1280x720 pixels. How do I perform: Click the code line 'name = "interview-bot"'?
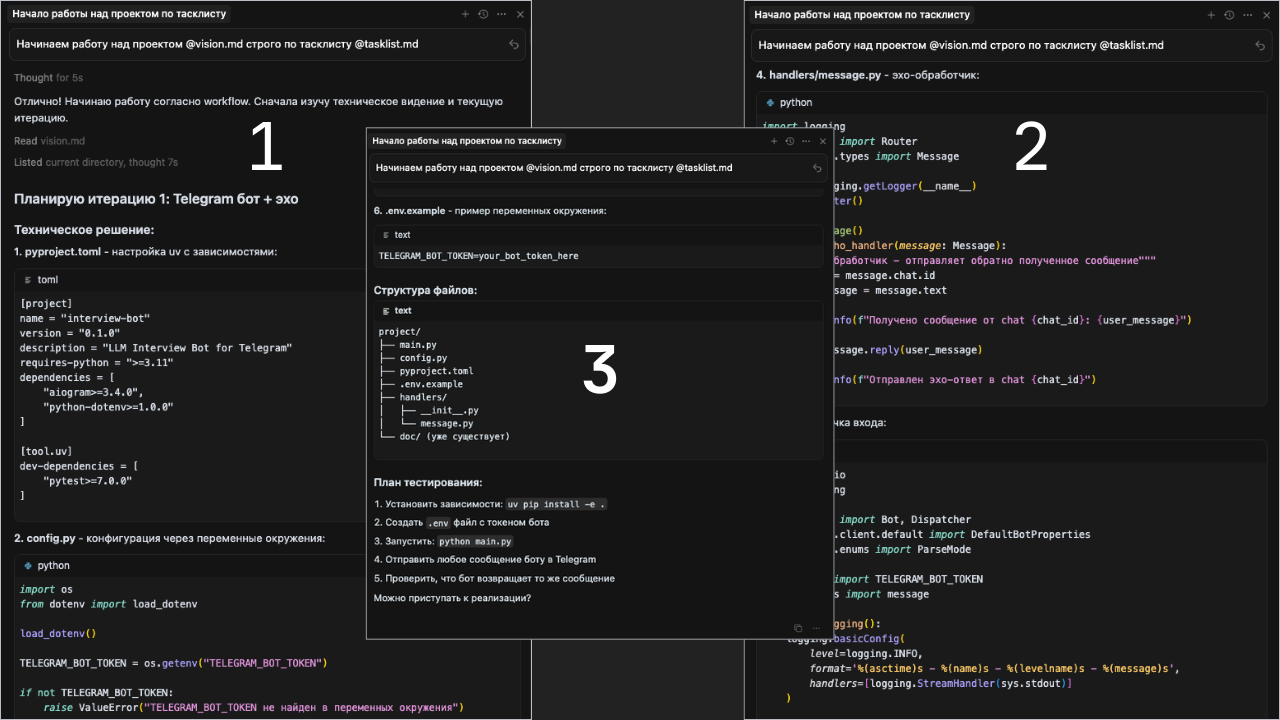85,318
